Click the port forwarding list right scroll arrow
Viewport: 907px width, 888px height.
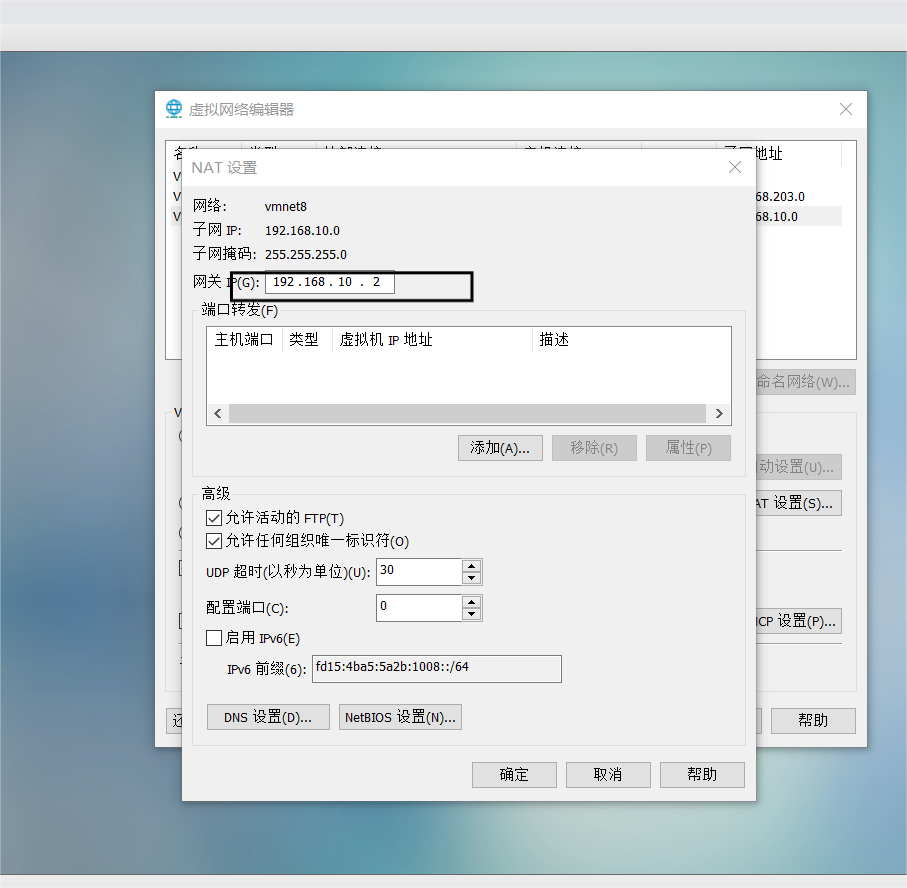click(719, 413)
